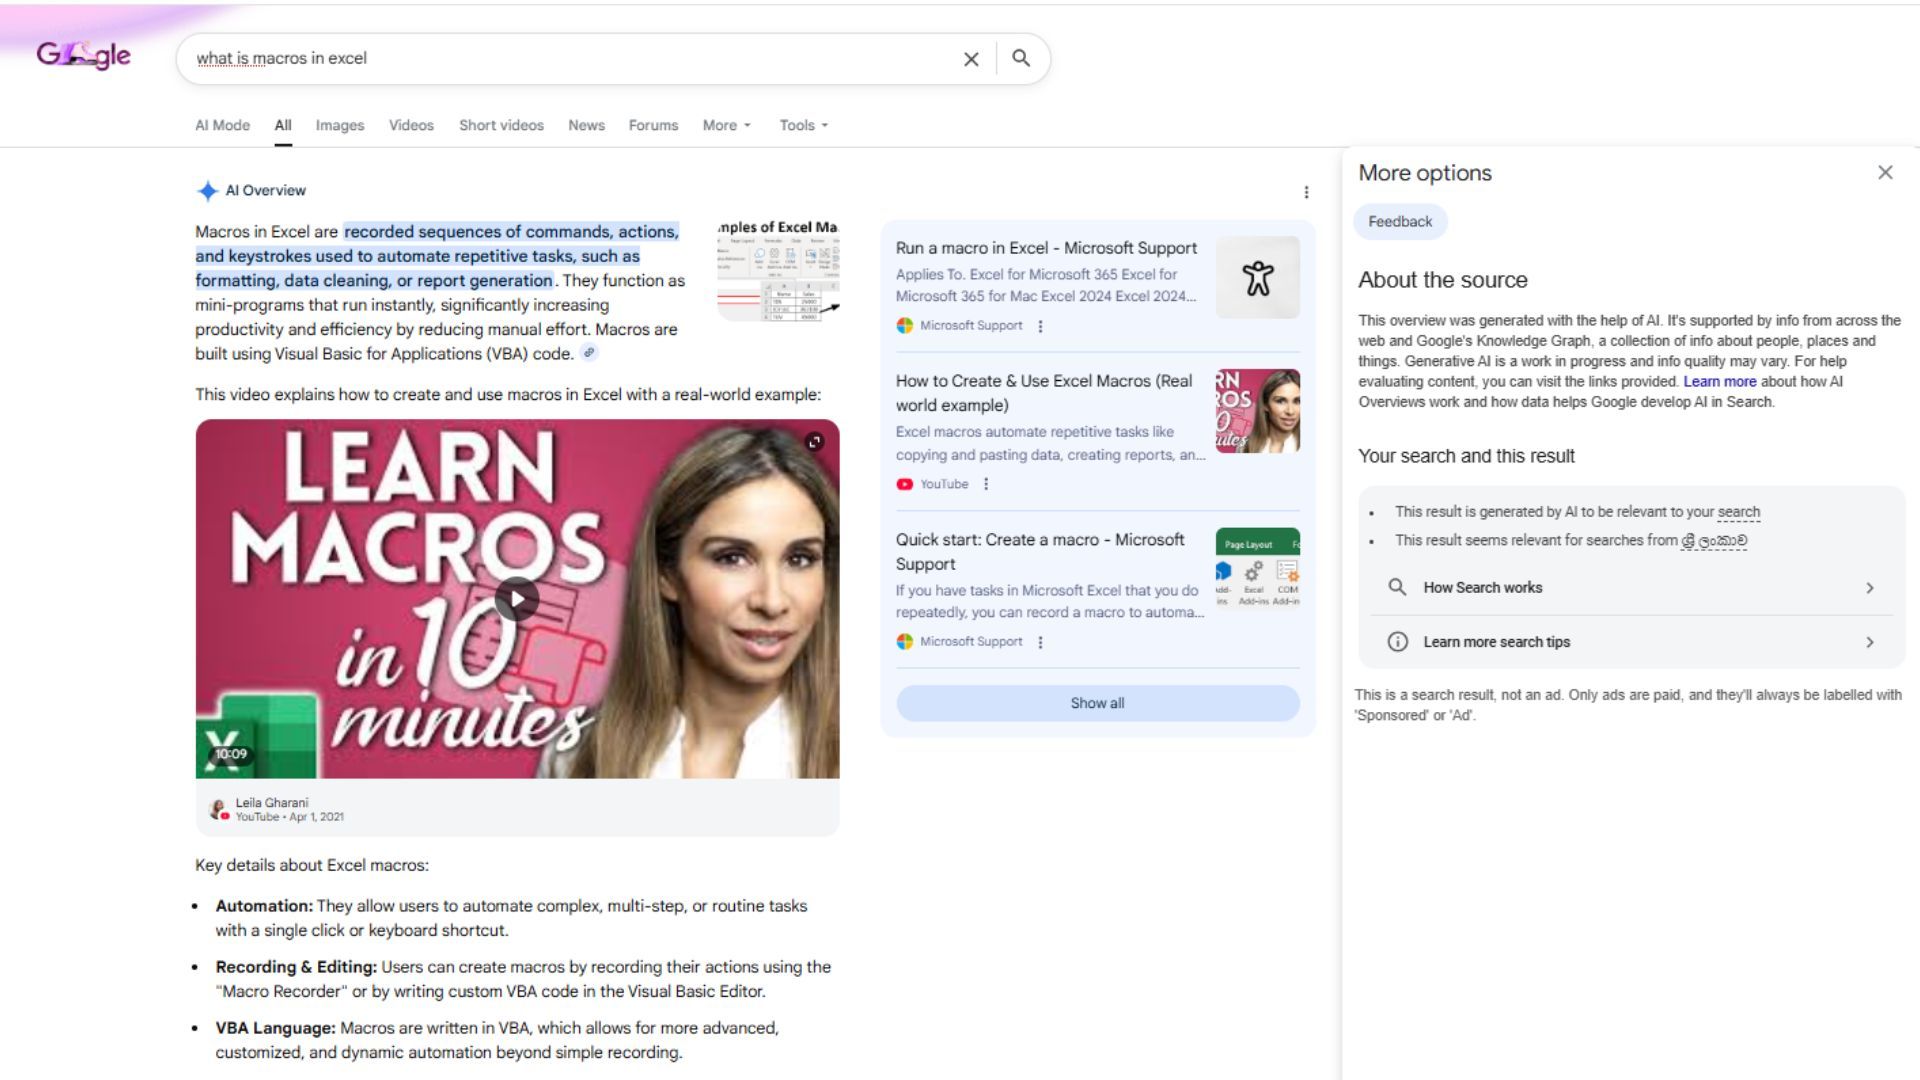Click Show all sources button

[x=1098, y=703]
